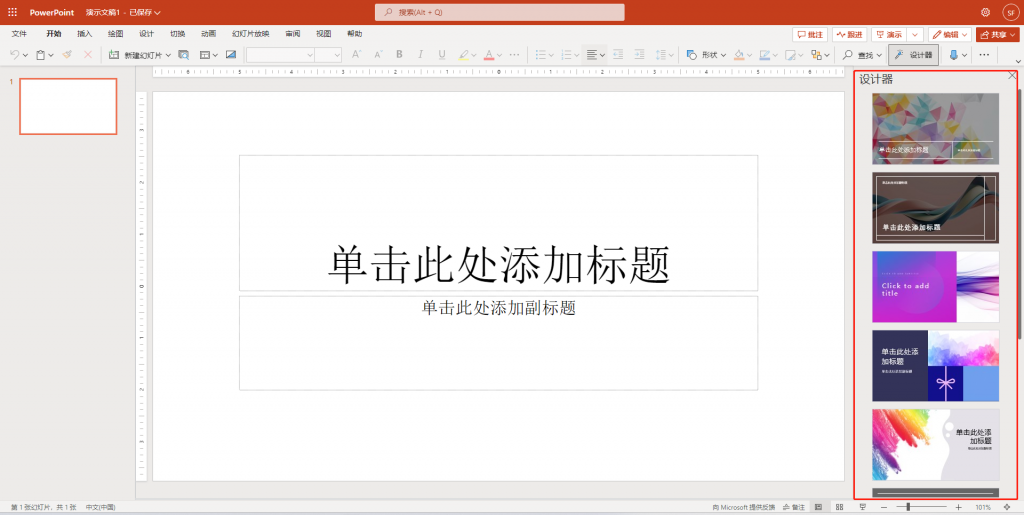
Task: Select slide 1 thumbnail in panel
Action: [x=68, y=106]
